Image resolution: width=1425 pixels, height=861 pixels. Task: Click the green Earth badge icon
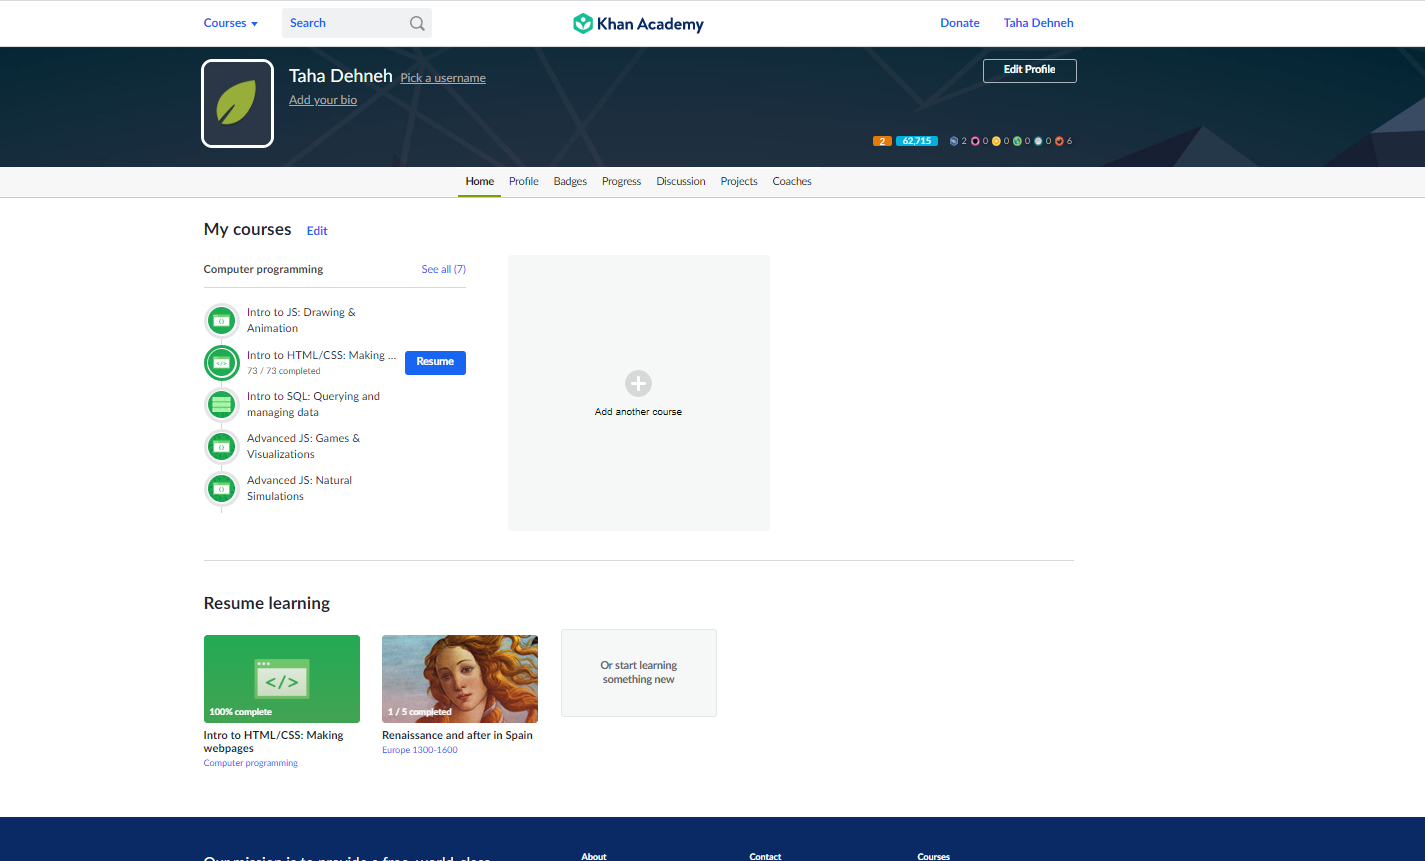pyautogui.click(x=1017, y=141)
